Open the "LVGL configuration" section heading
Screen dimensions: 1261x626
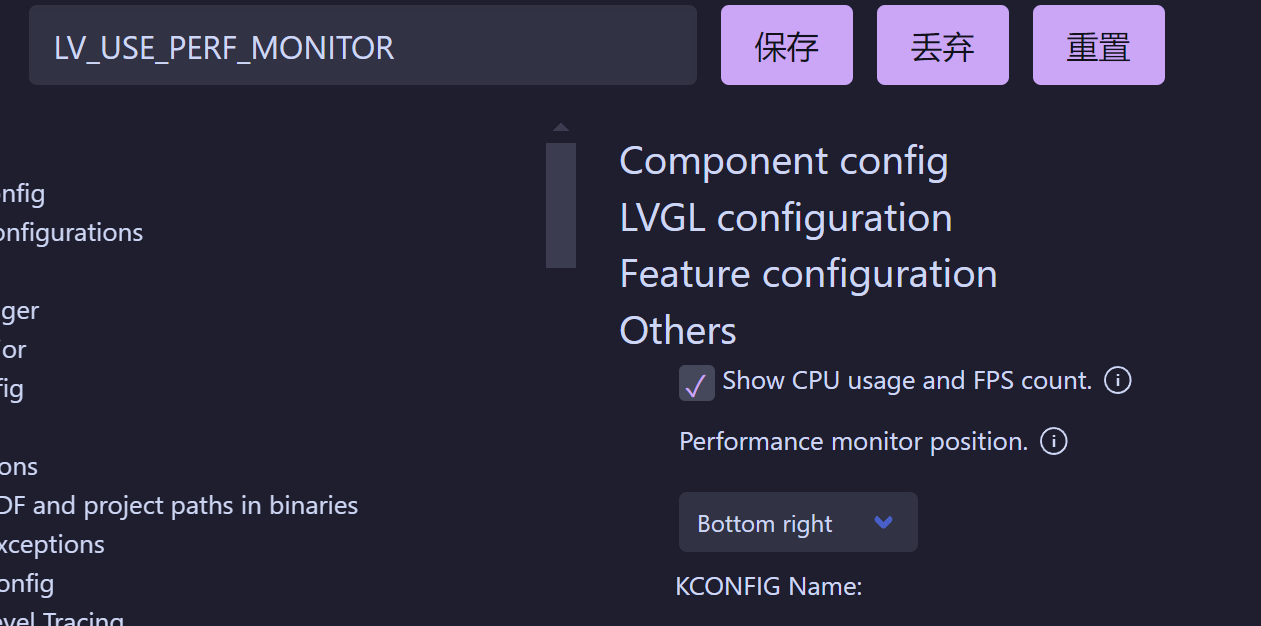tap(785, 217)
